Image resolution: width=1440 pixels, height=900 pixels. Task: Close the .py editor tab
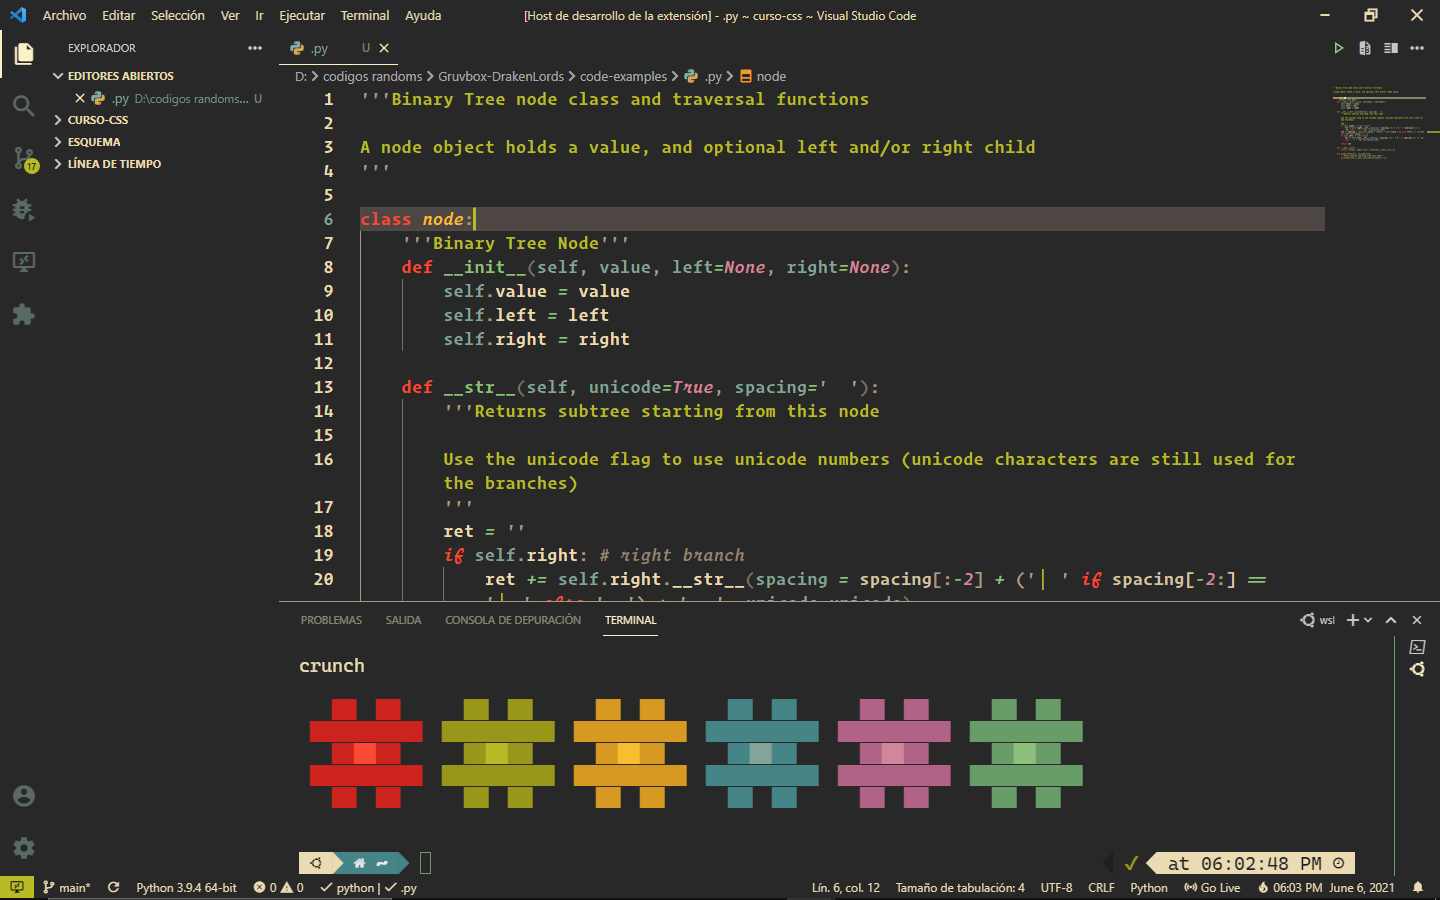tap(384, 48)
